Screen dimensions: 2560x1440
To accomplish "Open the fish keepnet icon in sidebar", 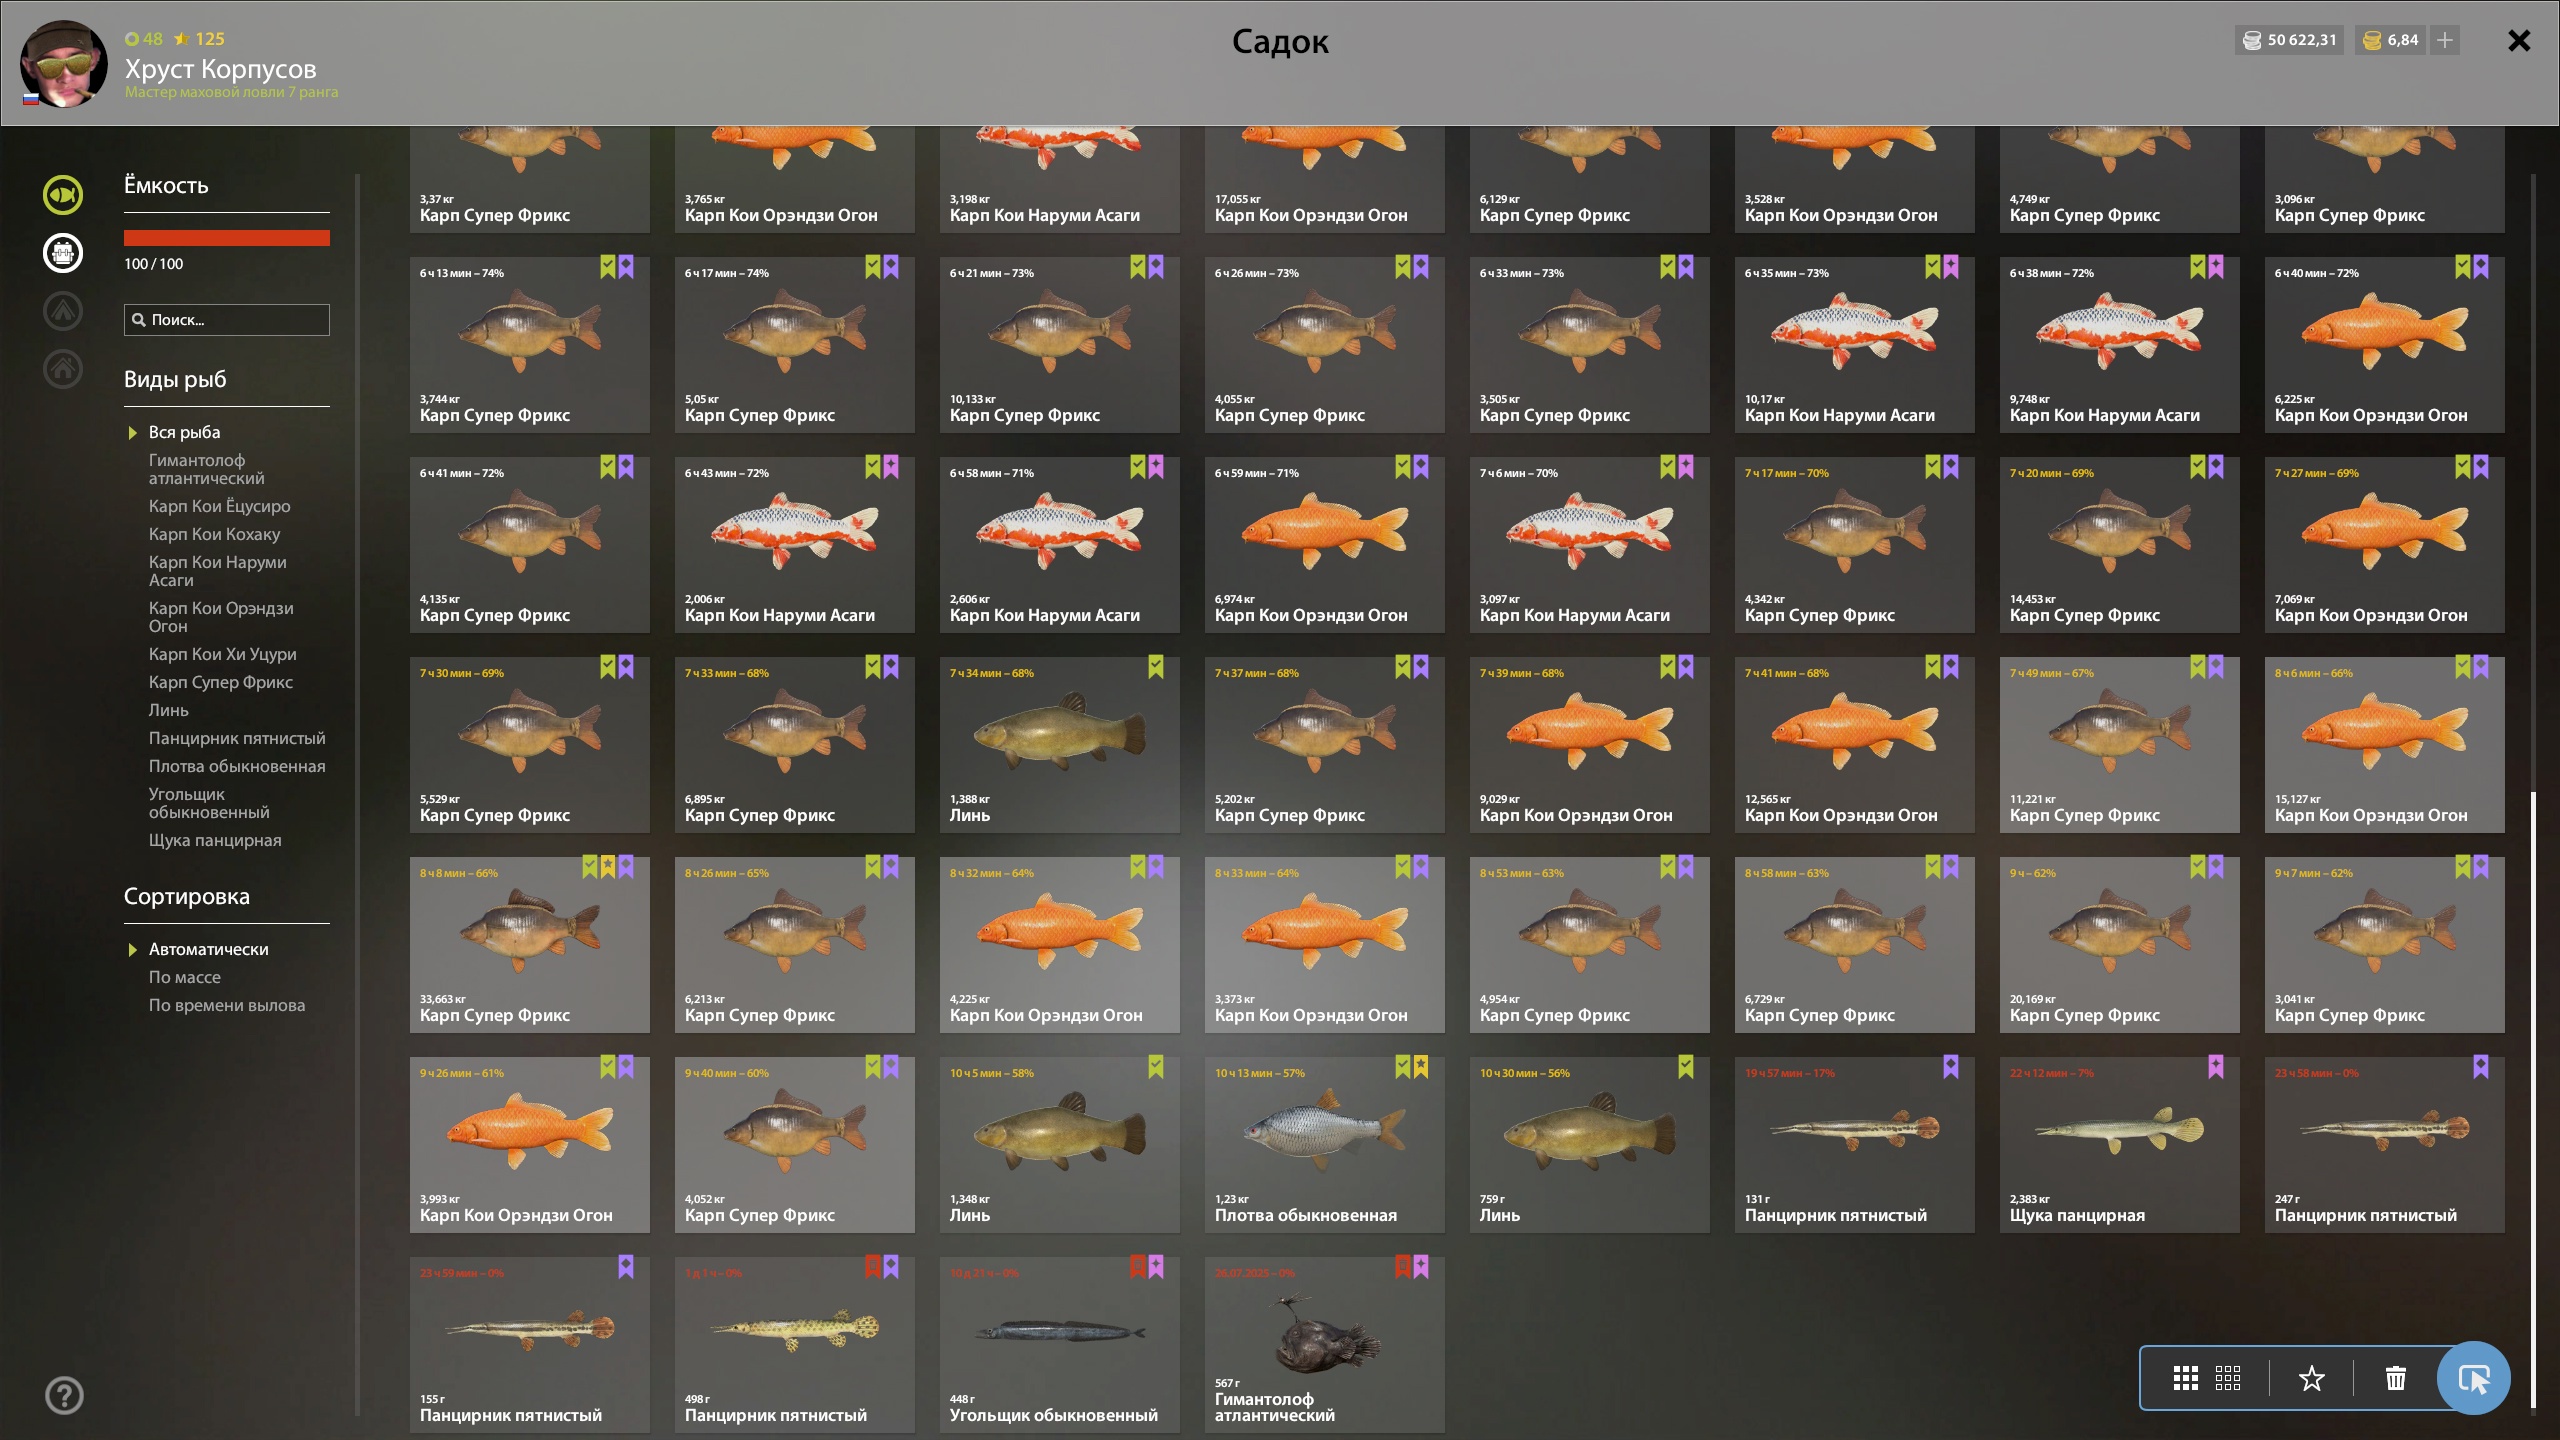I will [63, 194].
